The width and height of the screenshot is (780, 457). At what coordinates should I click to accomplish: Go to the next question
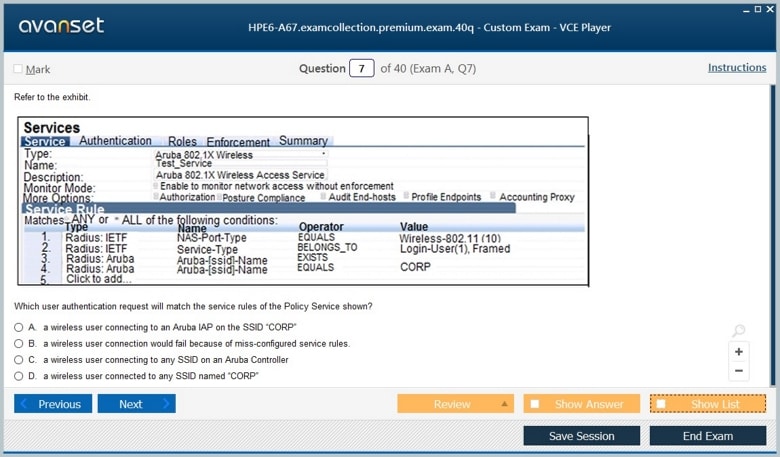[136, 404]
